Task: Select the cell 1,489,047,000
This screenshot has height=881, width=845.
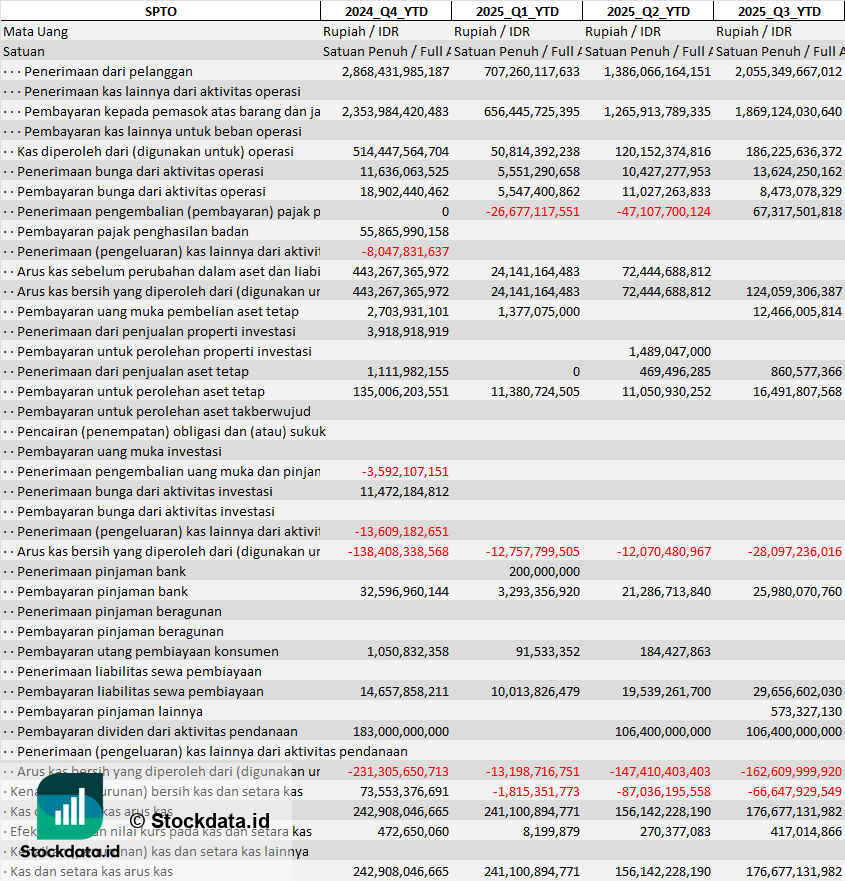Action: tap(670, 352)
